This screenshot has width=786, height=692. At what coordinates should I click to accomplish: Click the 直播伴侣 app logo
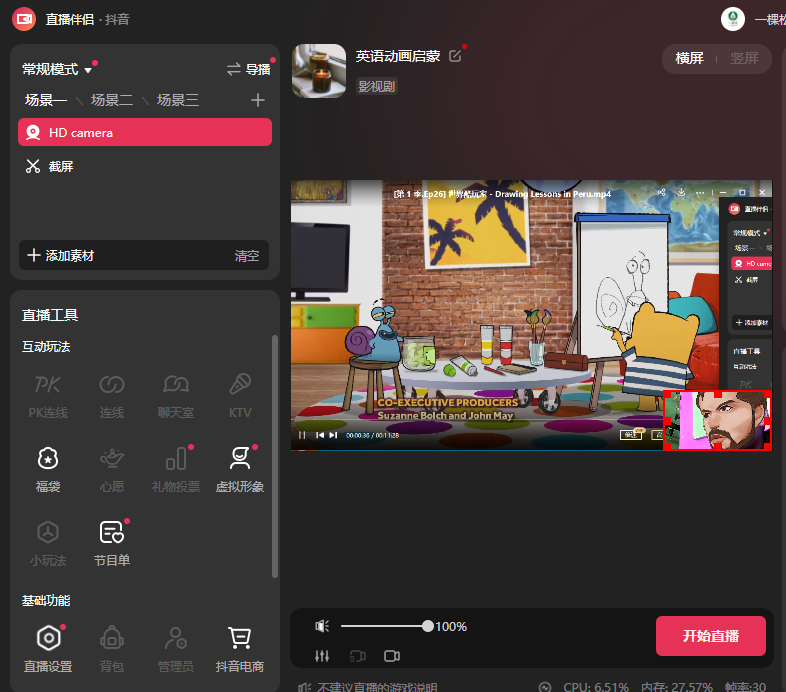pyautogui.click(x=24, y=19)
